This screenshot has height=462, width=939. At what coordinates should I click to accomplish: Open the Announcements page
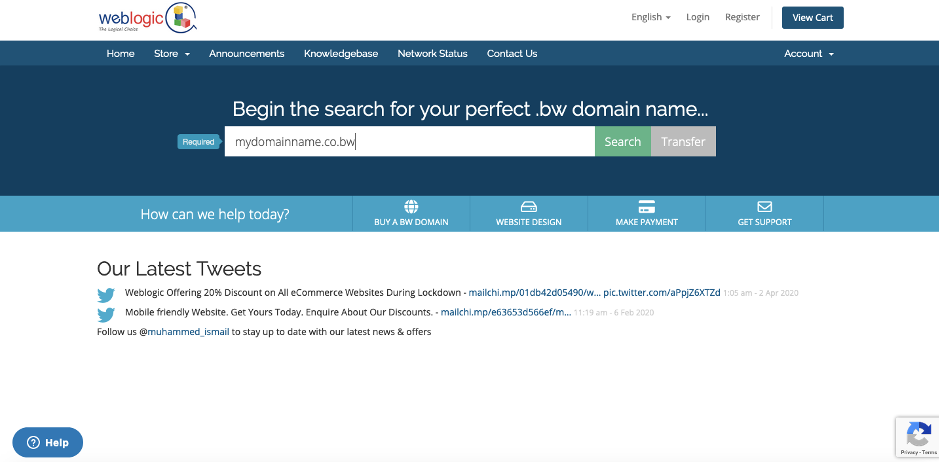click(x=247, y=53)
